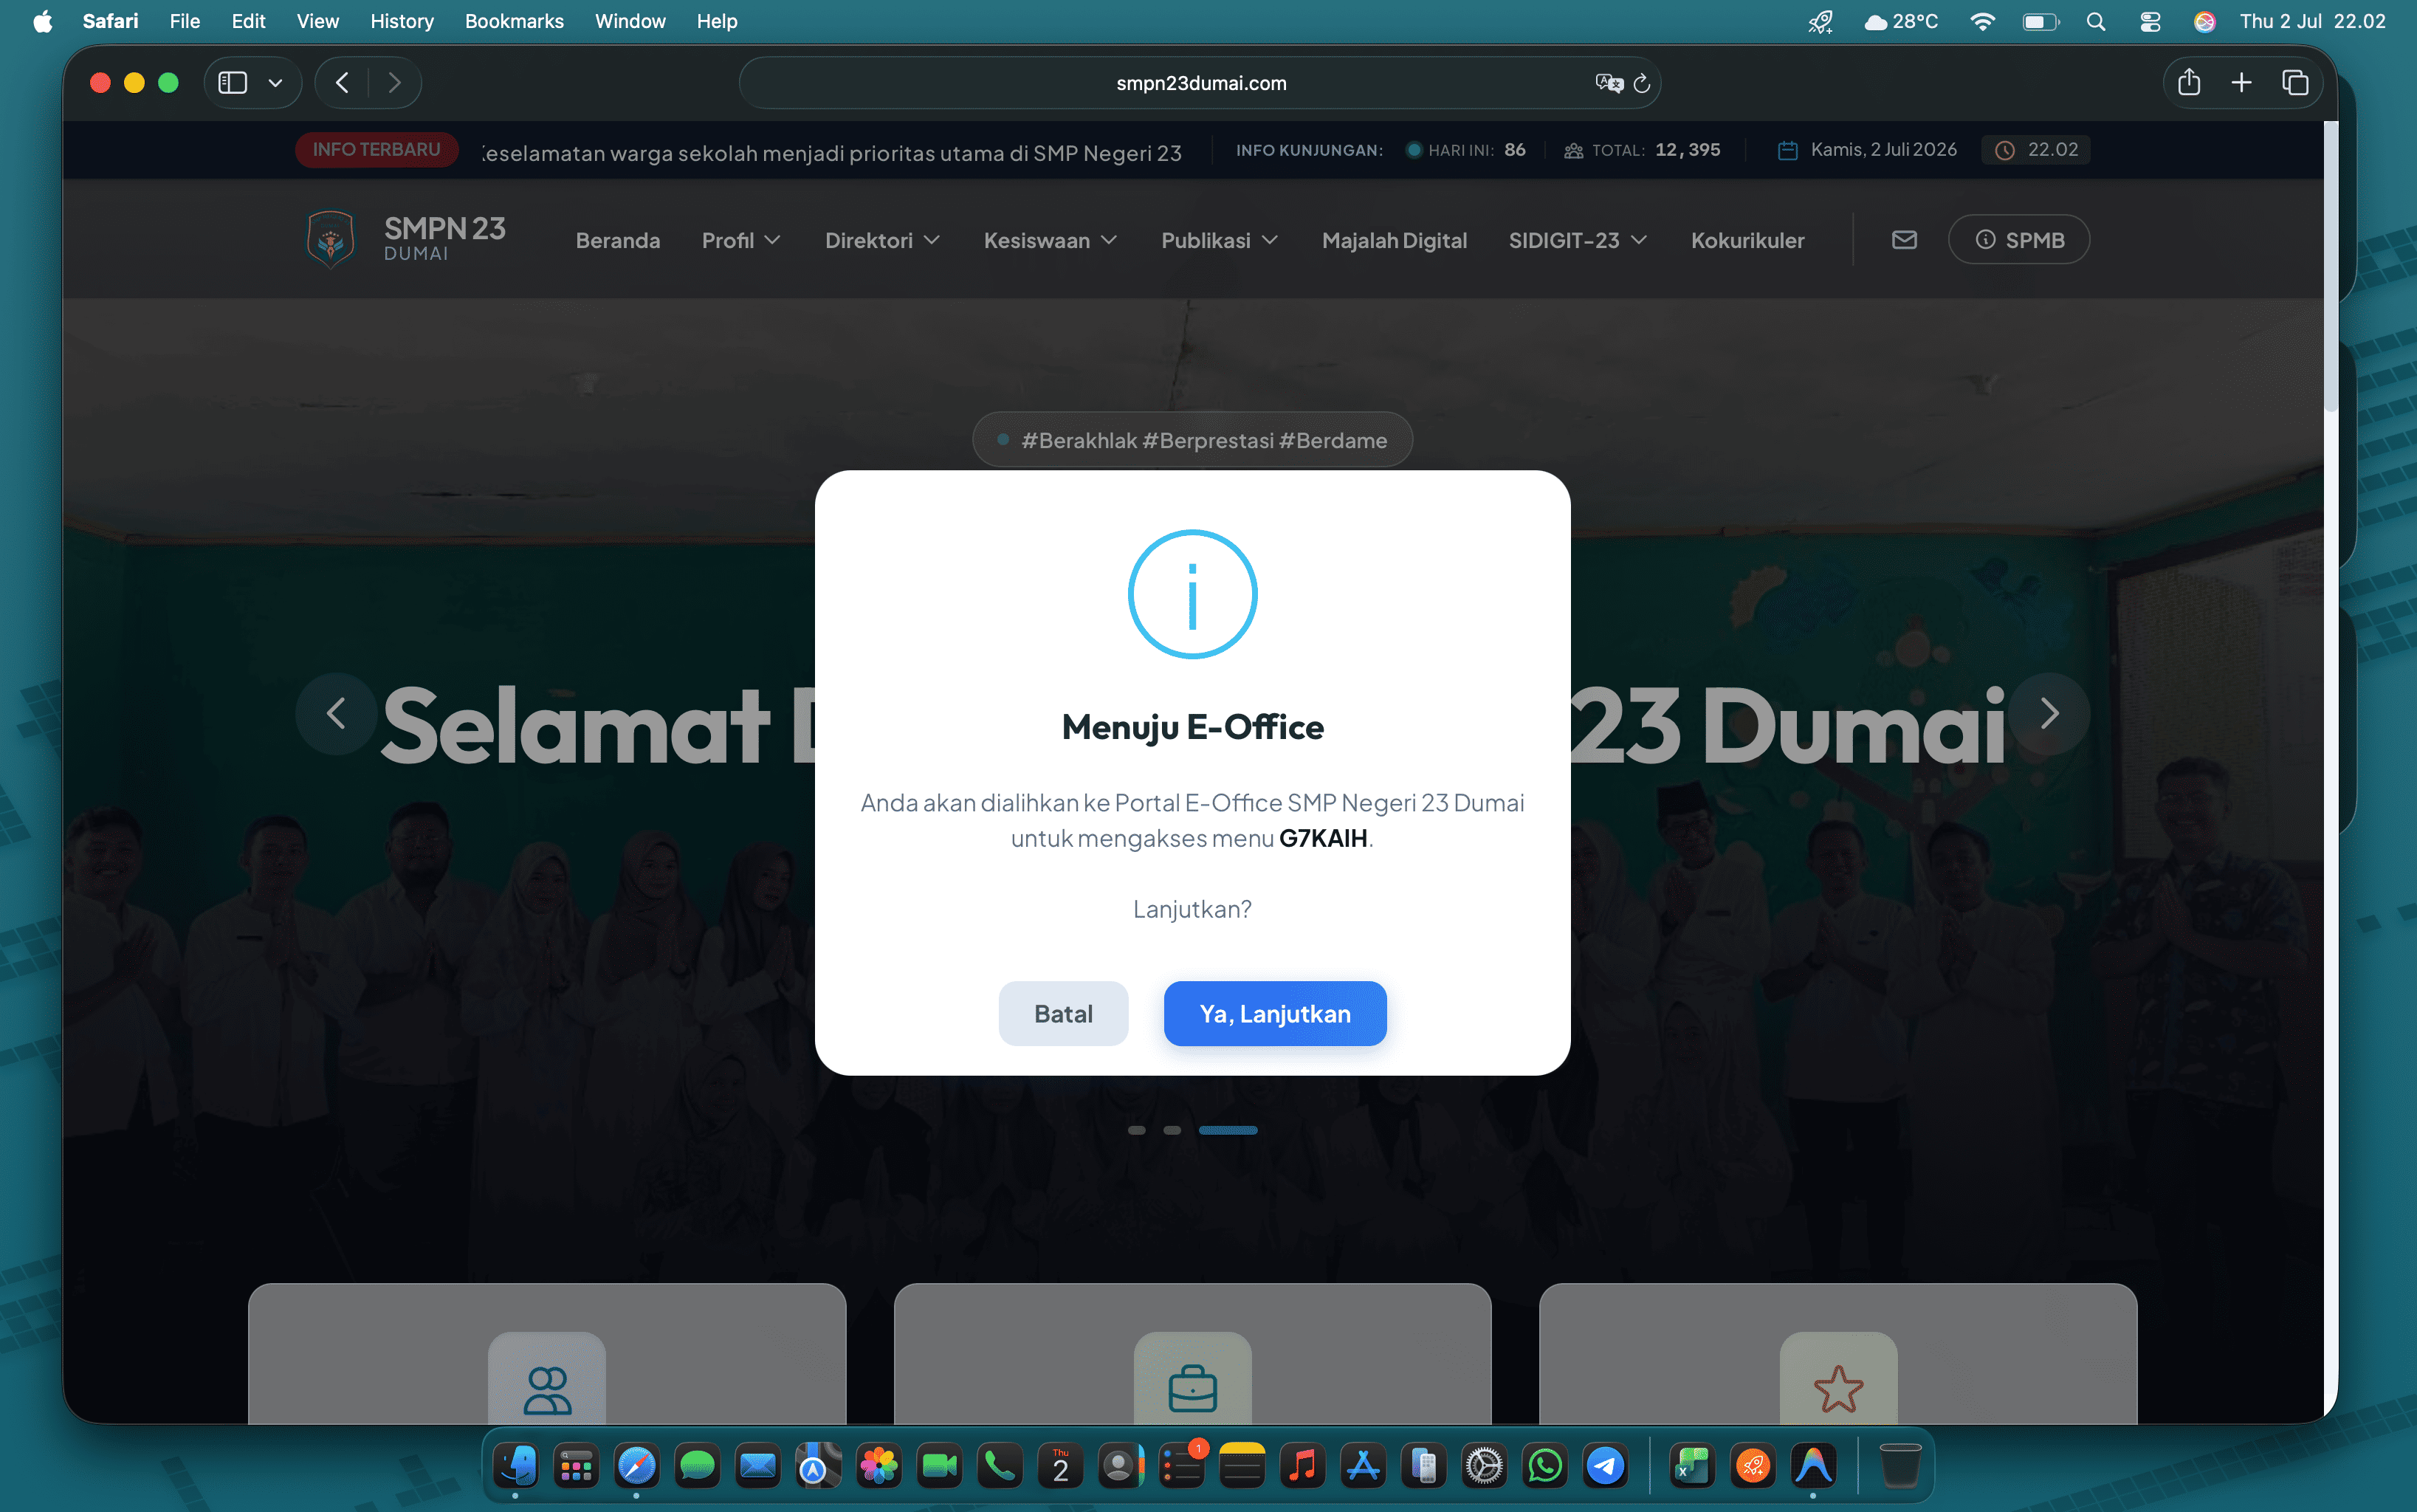This screenshot has width=2417, height=1512.
Task: Open System Settings from the dock
Action: [1484, 1466]
